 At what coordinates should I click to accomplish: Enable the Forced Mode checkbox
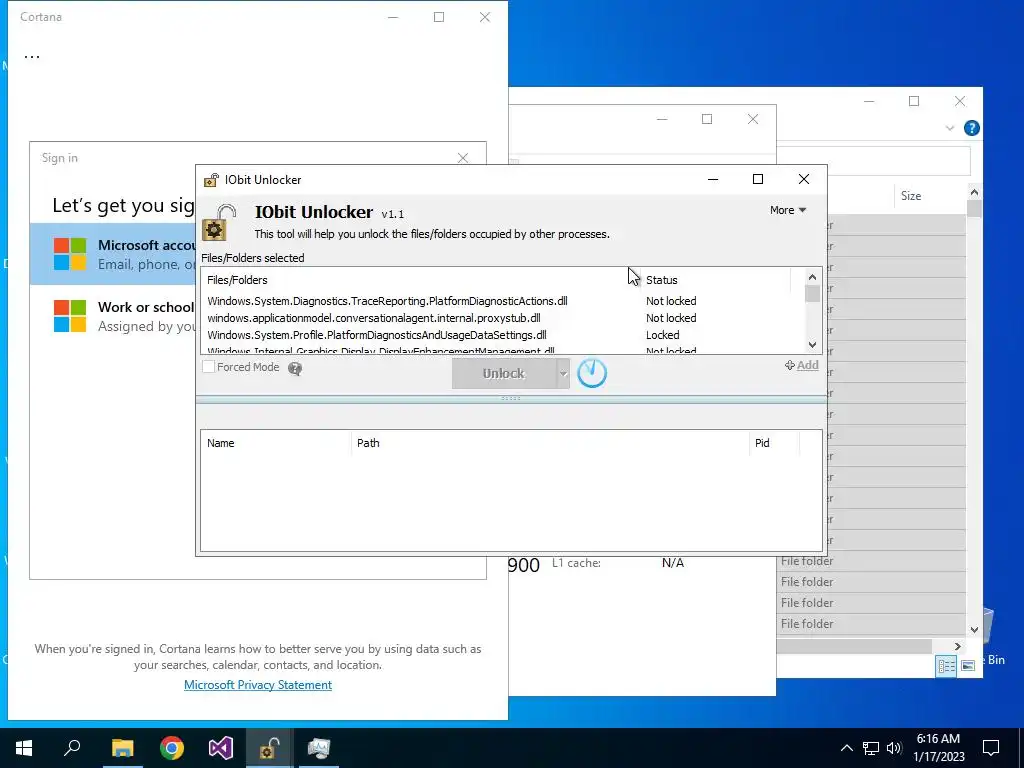click(208, 367)
